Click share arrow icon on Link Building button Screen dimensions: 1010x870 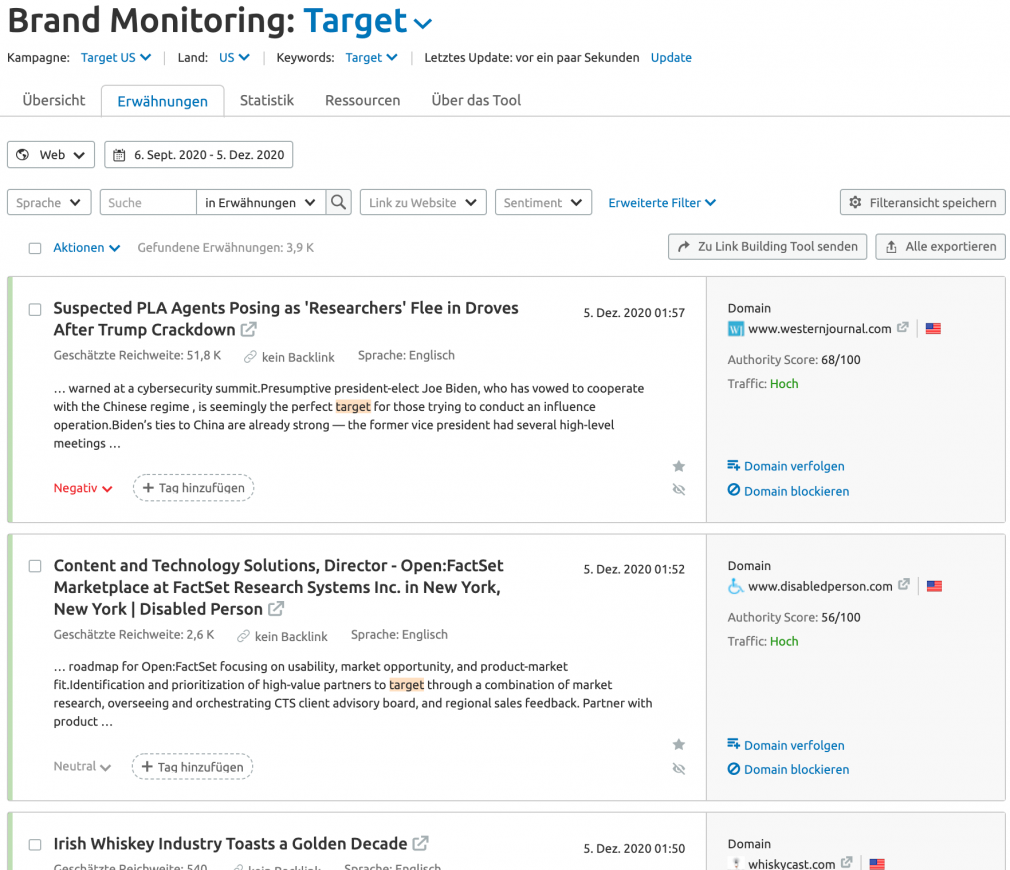(684, 247)
